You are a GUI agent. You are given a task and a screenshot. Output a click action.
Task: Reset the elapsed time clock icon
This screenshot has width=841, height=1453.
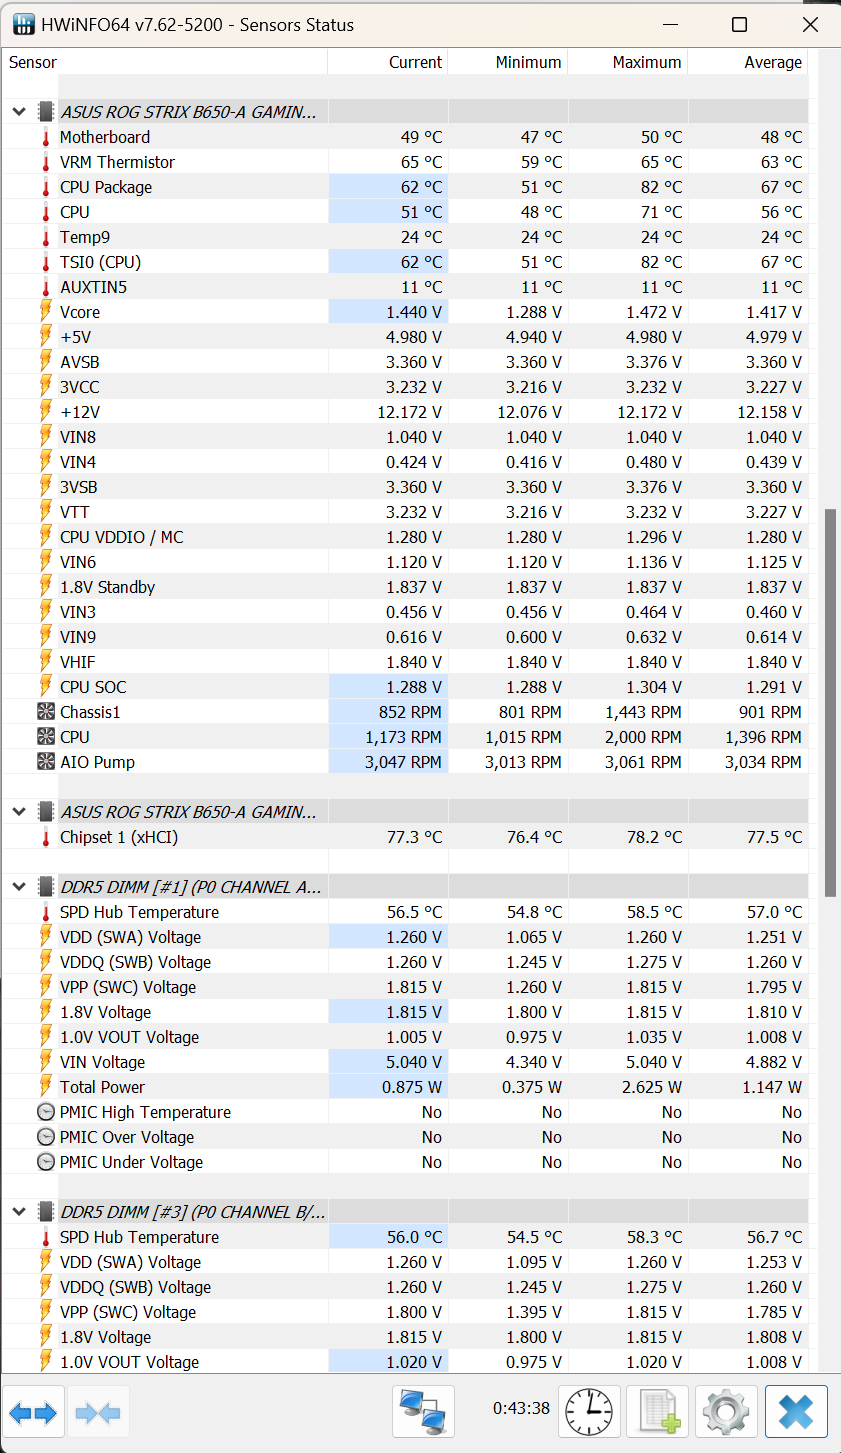click(x=590, y=1412)
